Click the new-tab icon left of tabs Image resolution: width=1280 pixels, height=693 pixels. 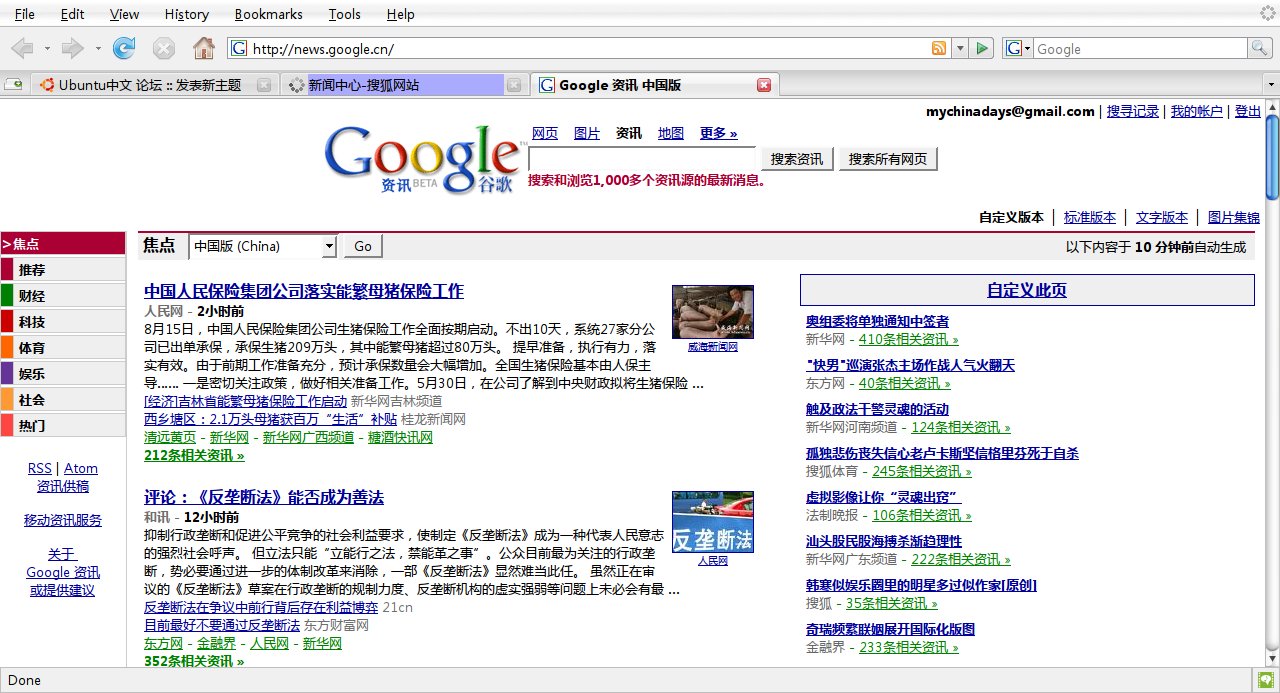[14, 85]
